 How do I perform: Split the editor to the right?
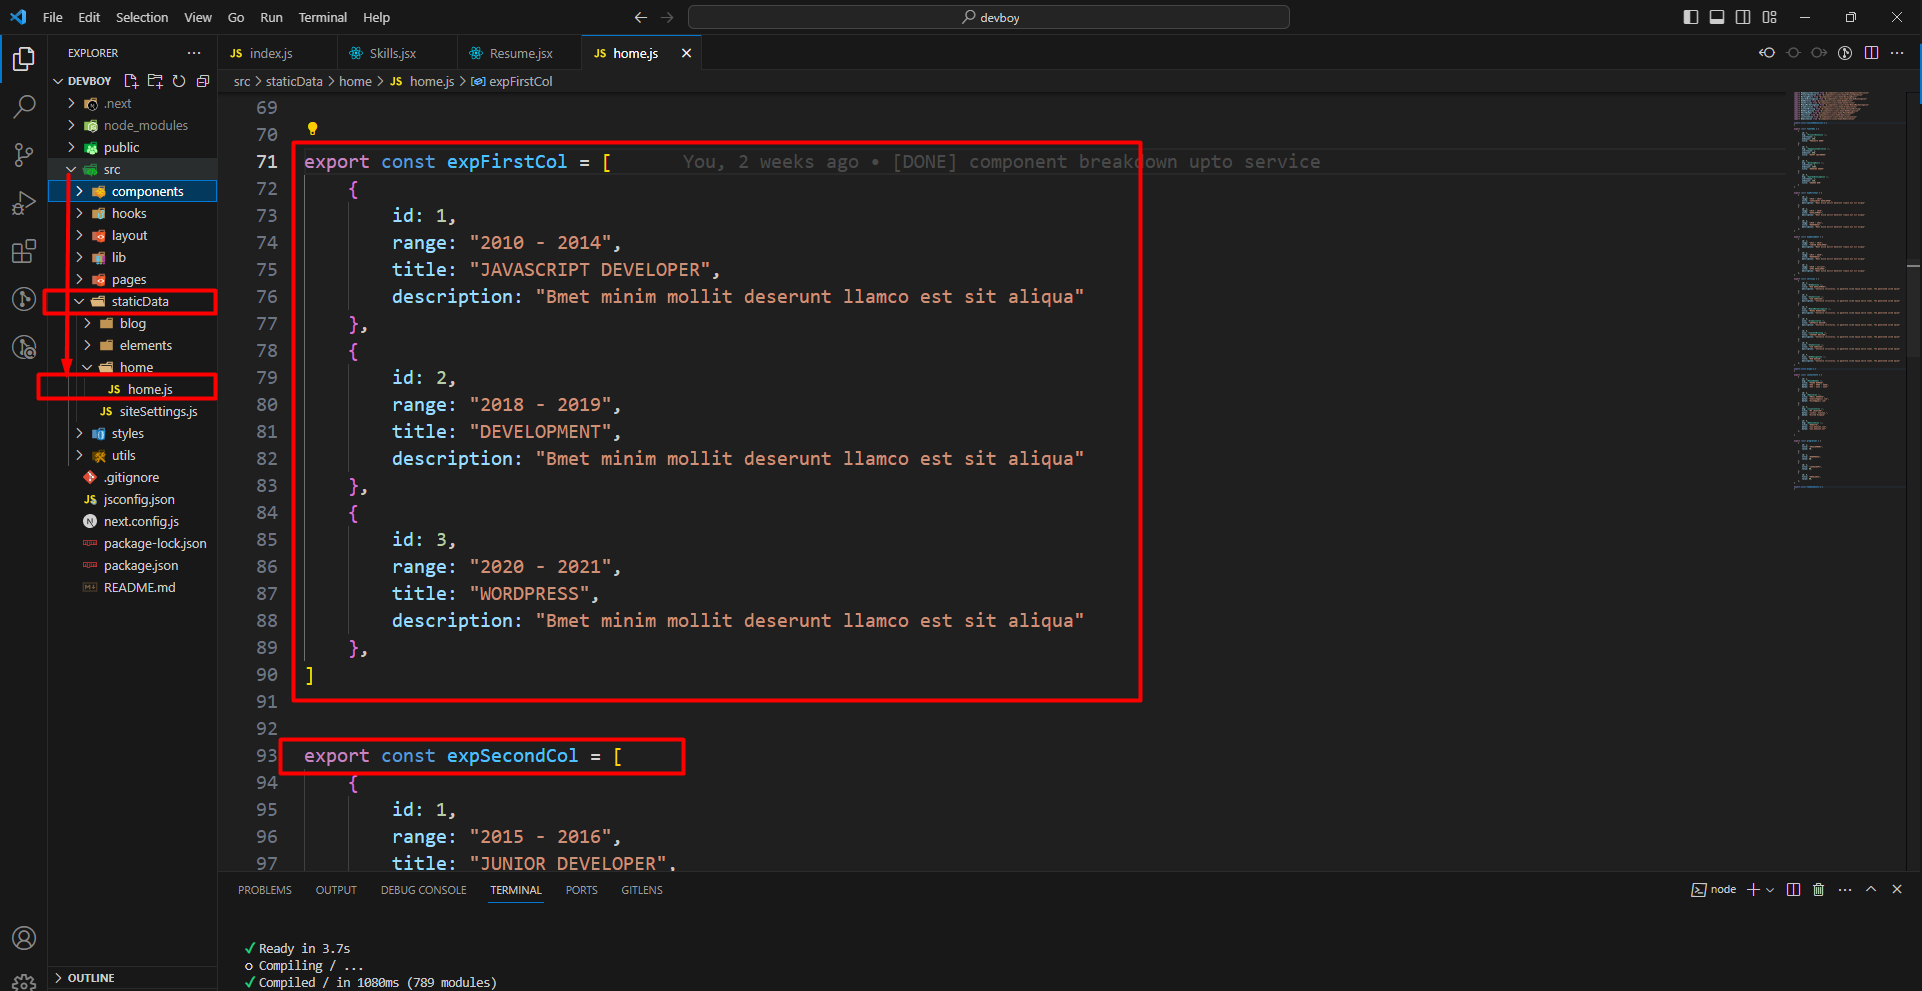pos(1871,53)
